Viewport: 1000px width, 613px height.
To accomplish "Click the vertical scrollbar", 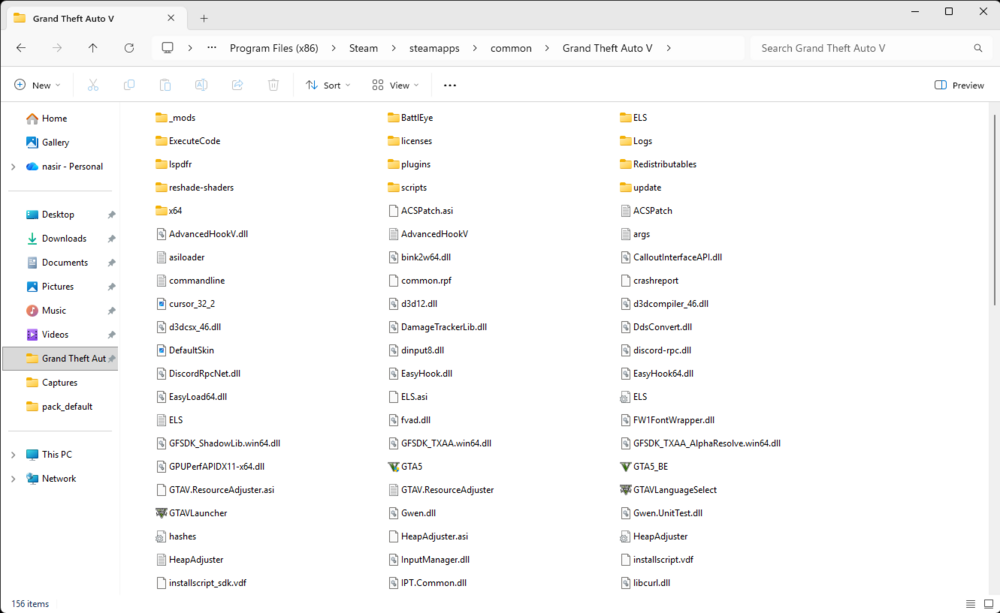I will 994,209.
